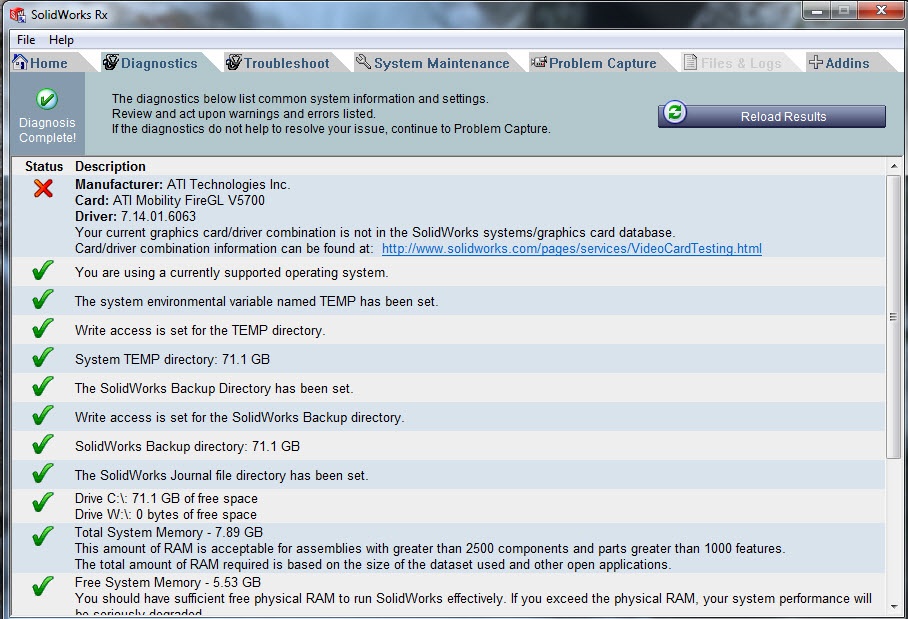
Task: Click checkmark for TEMP variable has been set
Action: click(x=43, y=299)
